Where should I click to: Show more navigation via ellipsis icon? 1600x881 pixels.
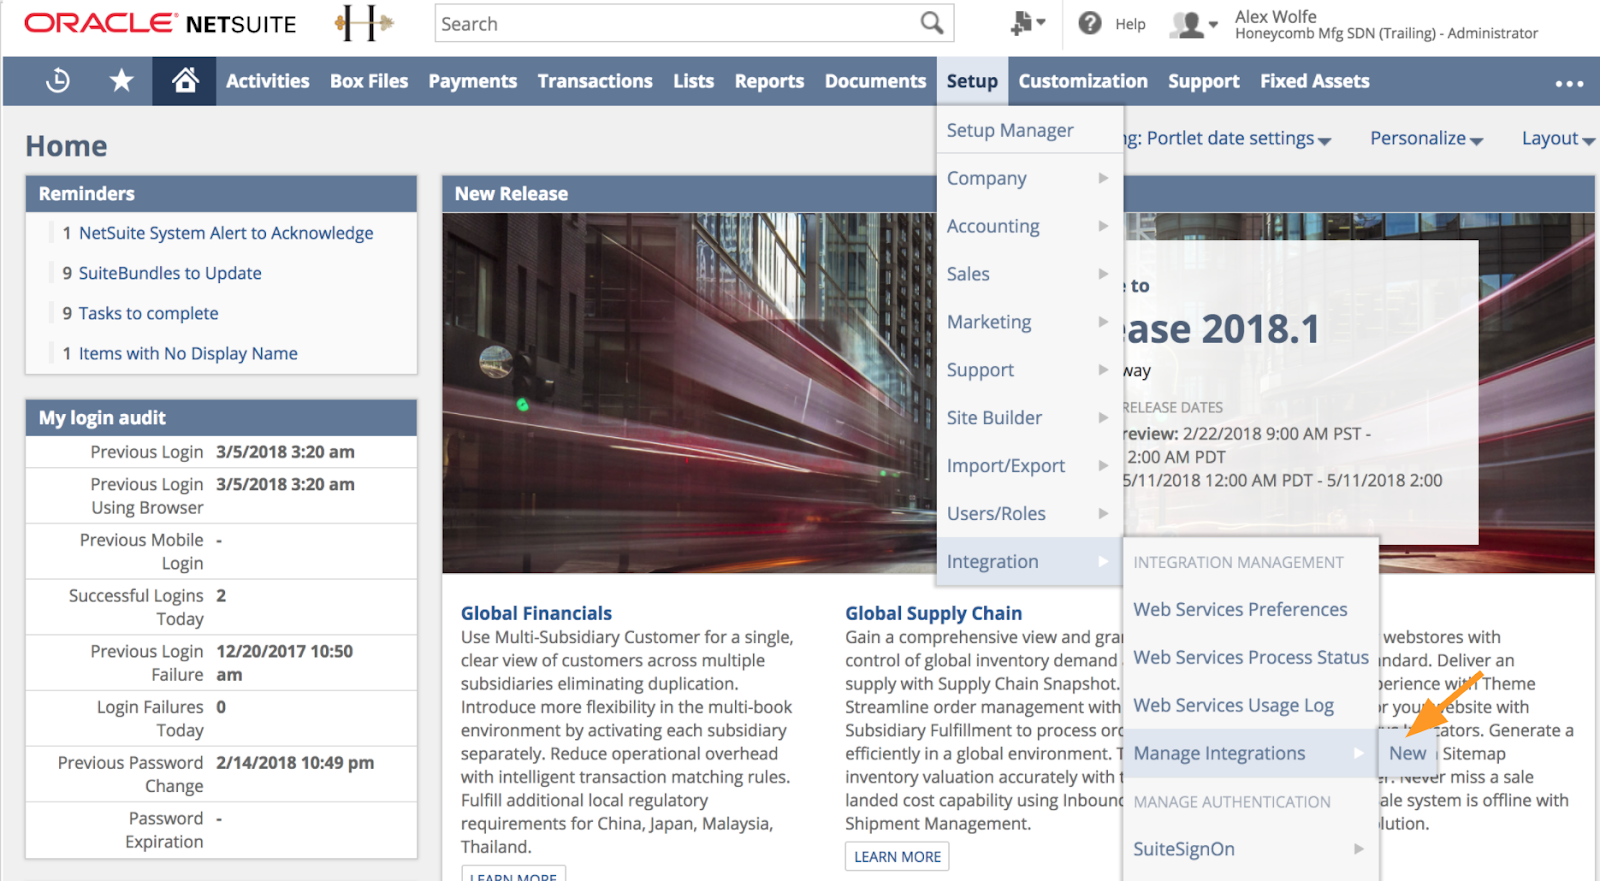click(x=1569, y=83)
